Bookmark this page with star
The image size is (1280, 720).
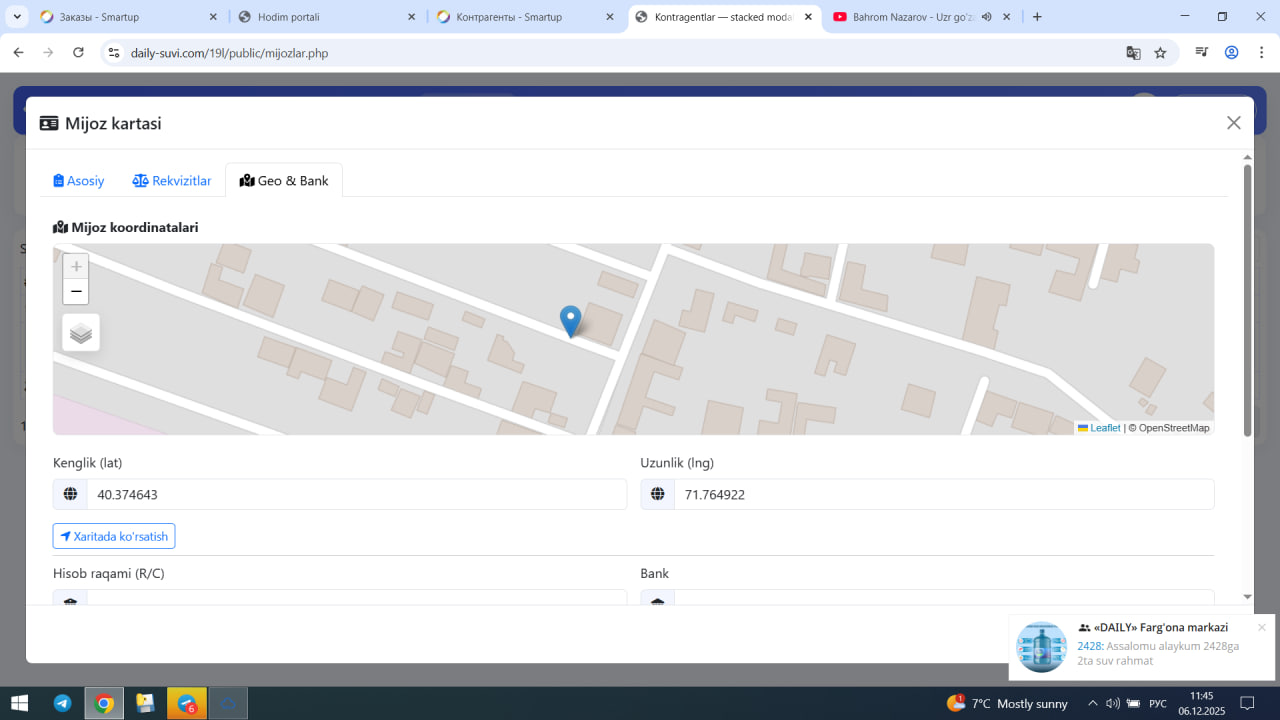[1160, 53]
